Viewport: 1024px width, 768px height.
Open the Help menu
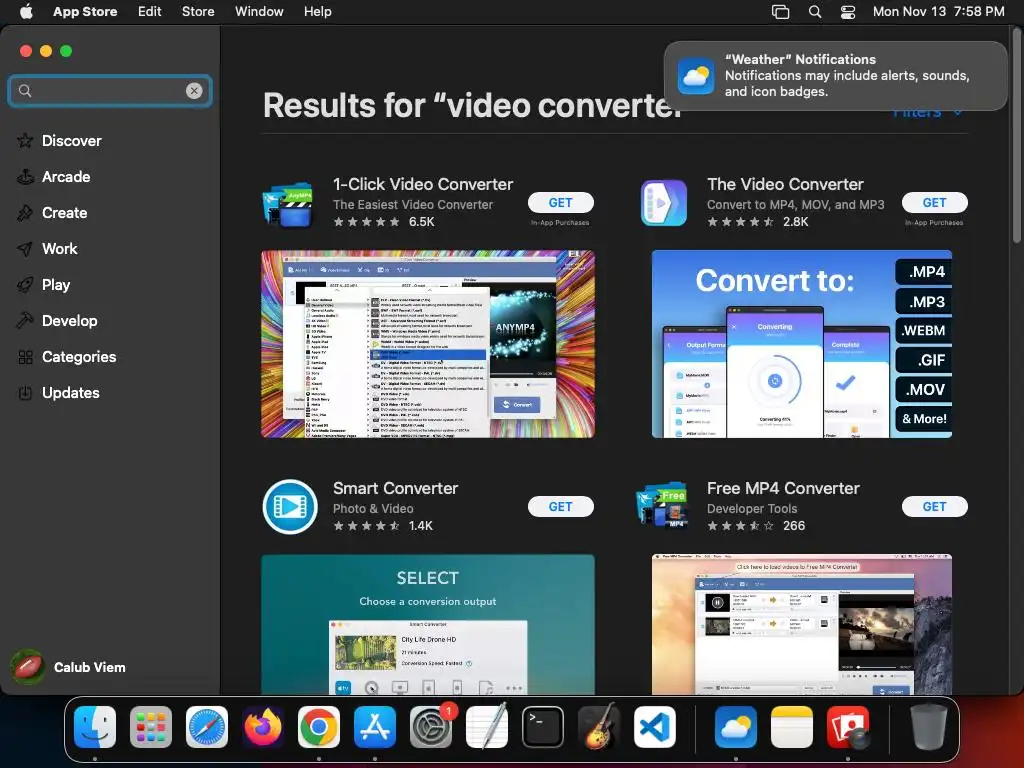(x=317, y=11)
